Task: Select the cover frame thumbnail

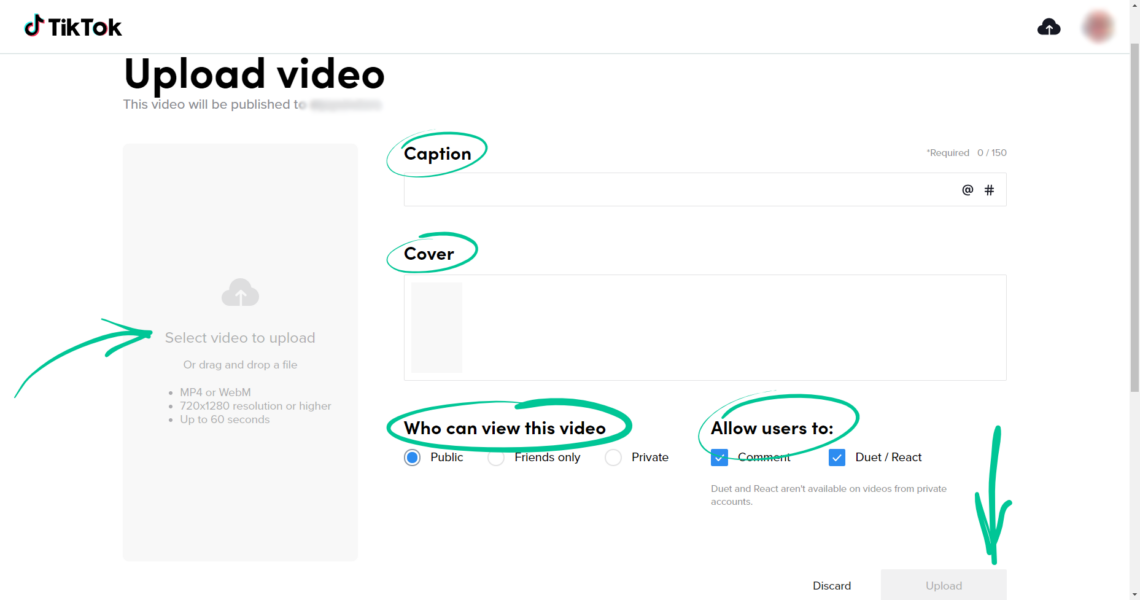Action: point(436,327)
